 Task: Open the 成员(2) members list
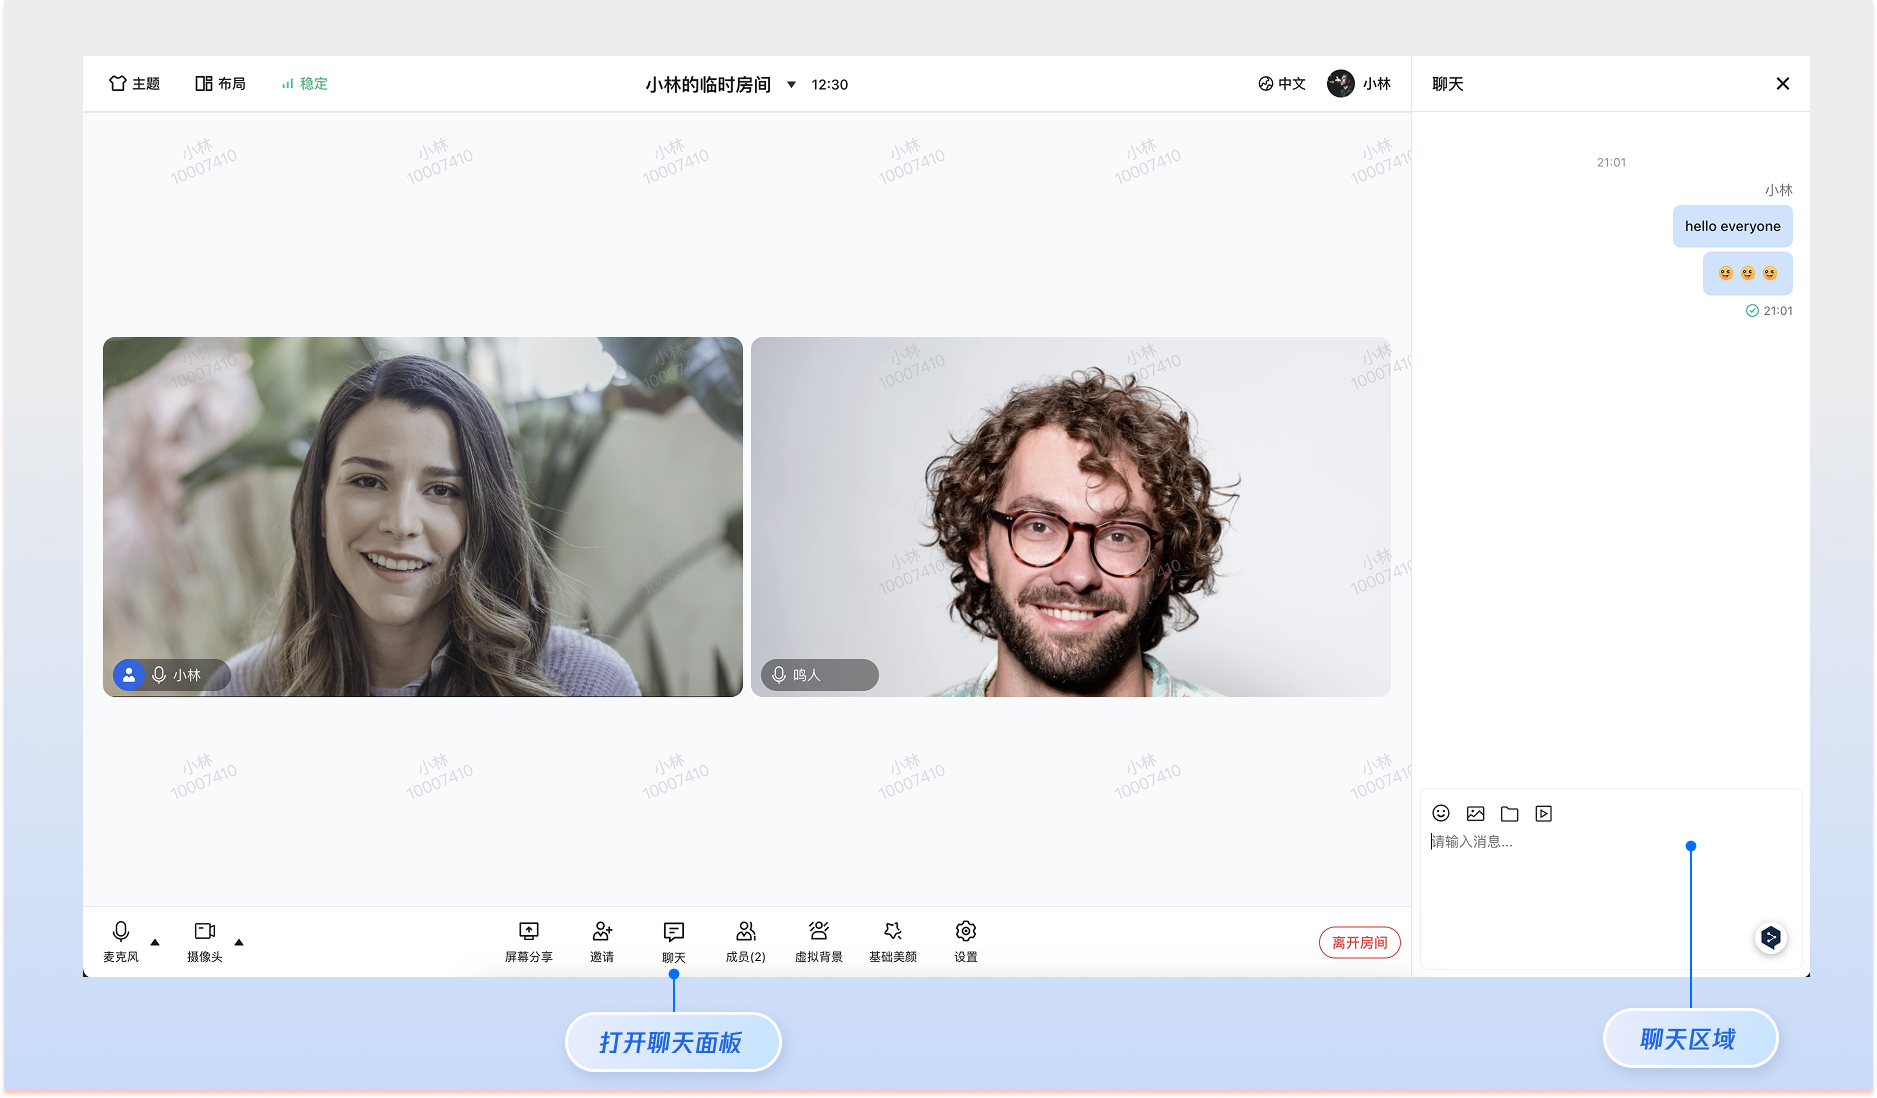tap(746, 942)
